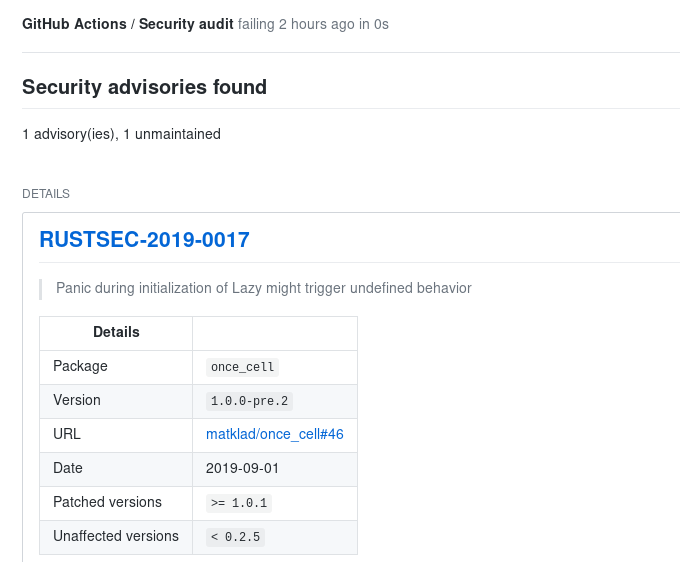Click the >= 1.0.1 patched versions tag

click(x=239, y=503)
